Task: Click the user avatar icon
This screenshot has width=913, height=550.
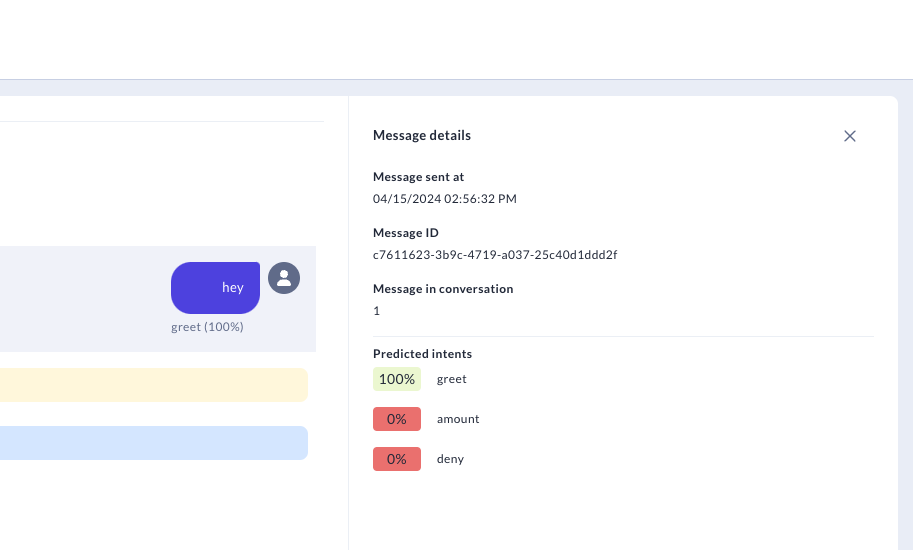Action: tap(284, 278)
